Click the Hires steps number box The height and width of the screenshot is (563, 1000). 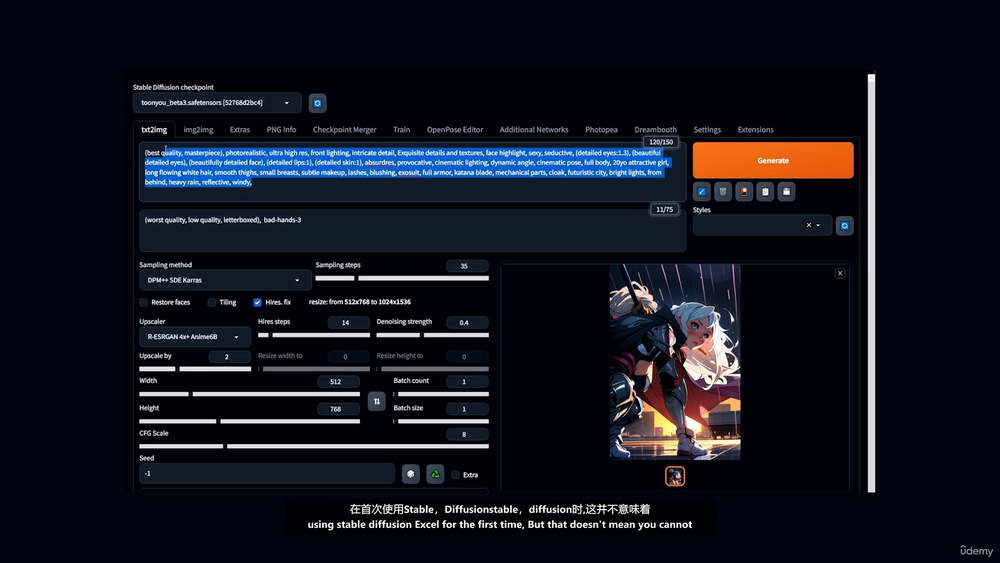[349, 323]
